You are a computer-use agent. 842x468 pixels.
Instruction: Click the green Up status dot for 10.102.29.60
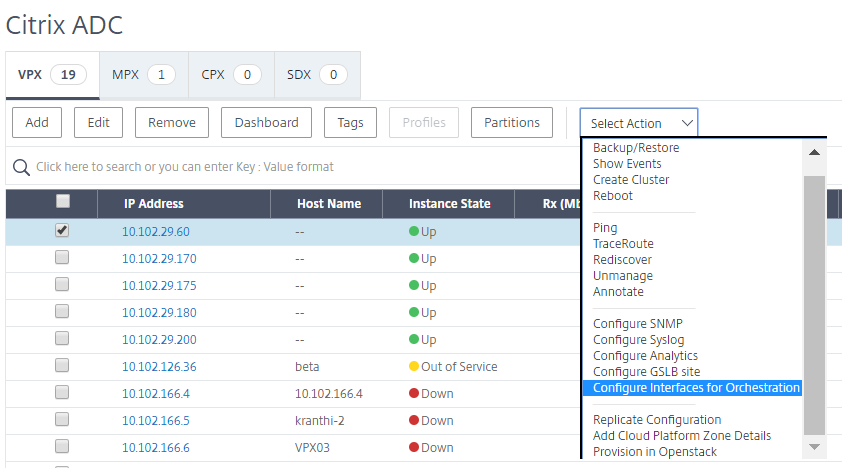pyautogui.click(x=413, y=231)
